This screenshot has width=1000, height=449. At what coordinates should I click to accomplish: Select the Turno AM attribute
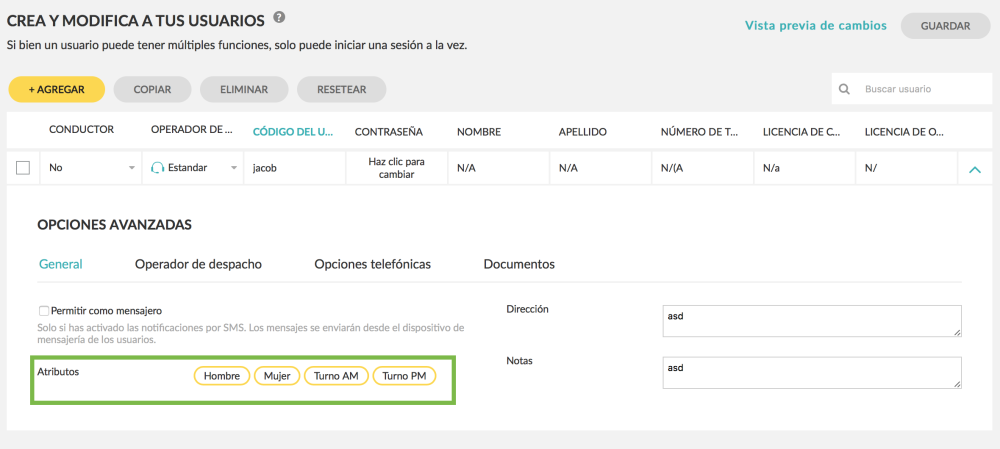point(336,376)
